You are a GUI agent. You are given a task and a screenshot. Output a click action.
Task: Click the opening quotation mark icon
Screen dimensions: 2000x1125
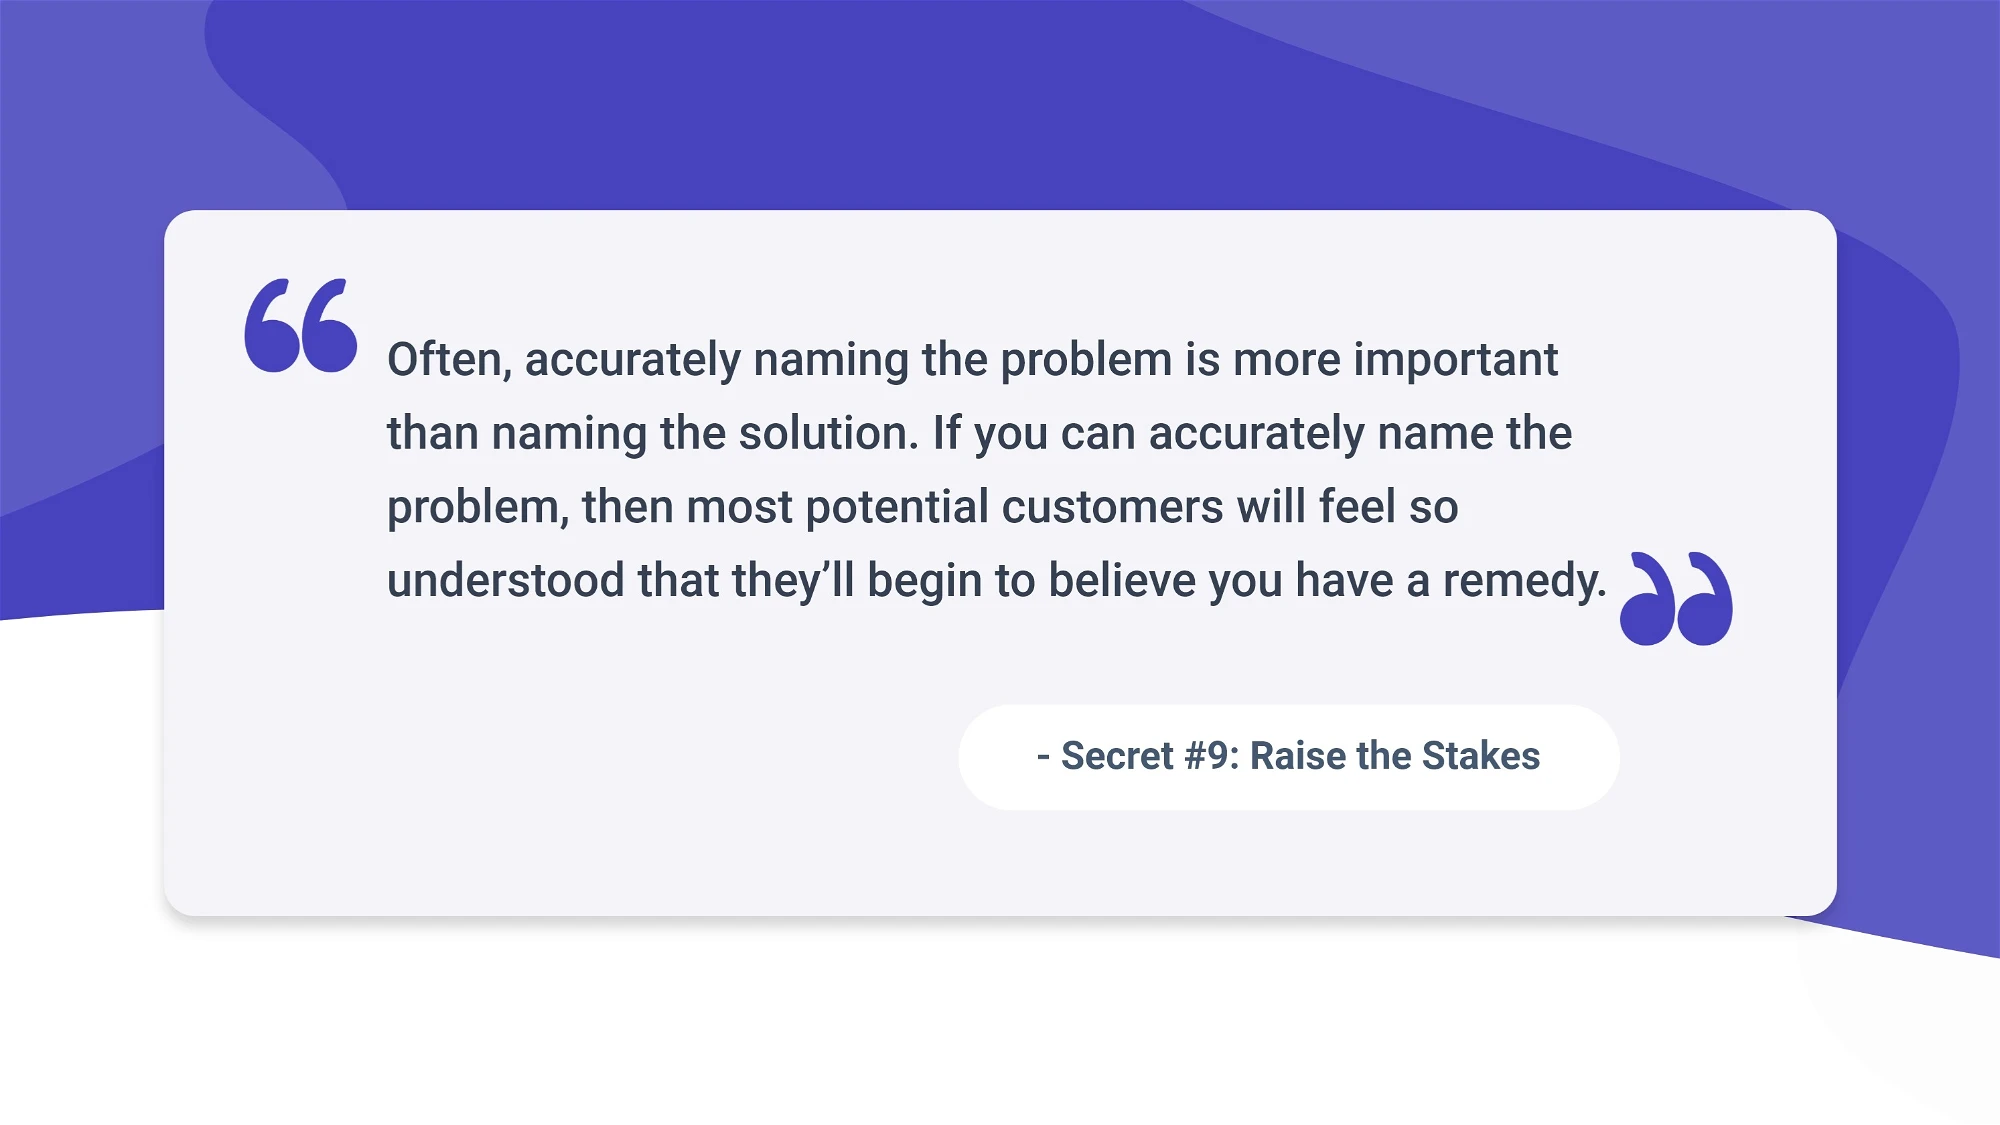(x=301, y=325)
